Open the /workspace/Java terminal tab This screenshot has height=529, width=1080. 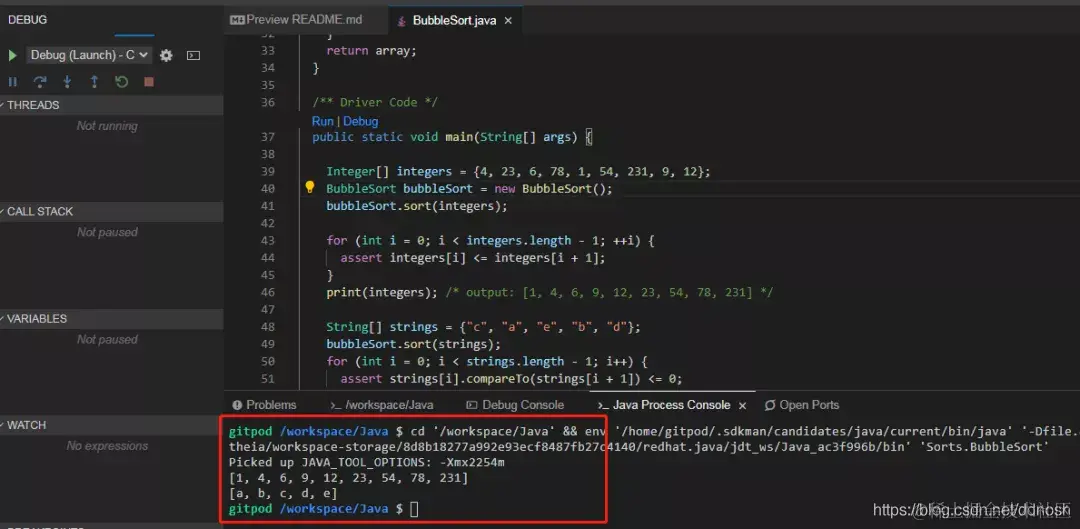382,405
